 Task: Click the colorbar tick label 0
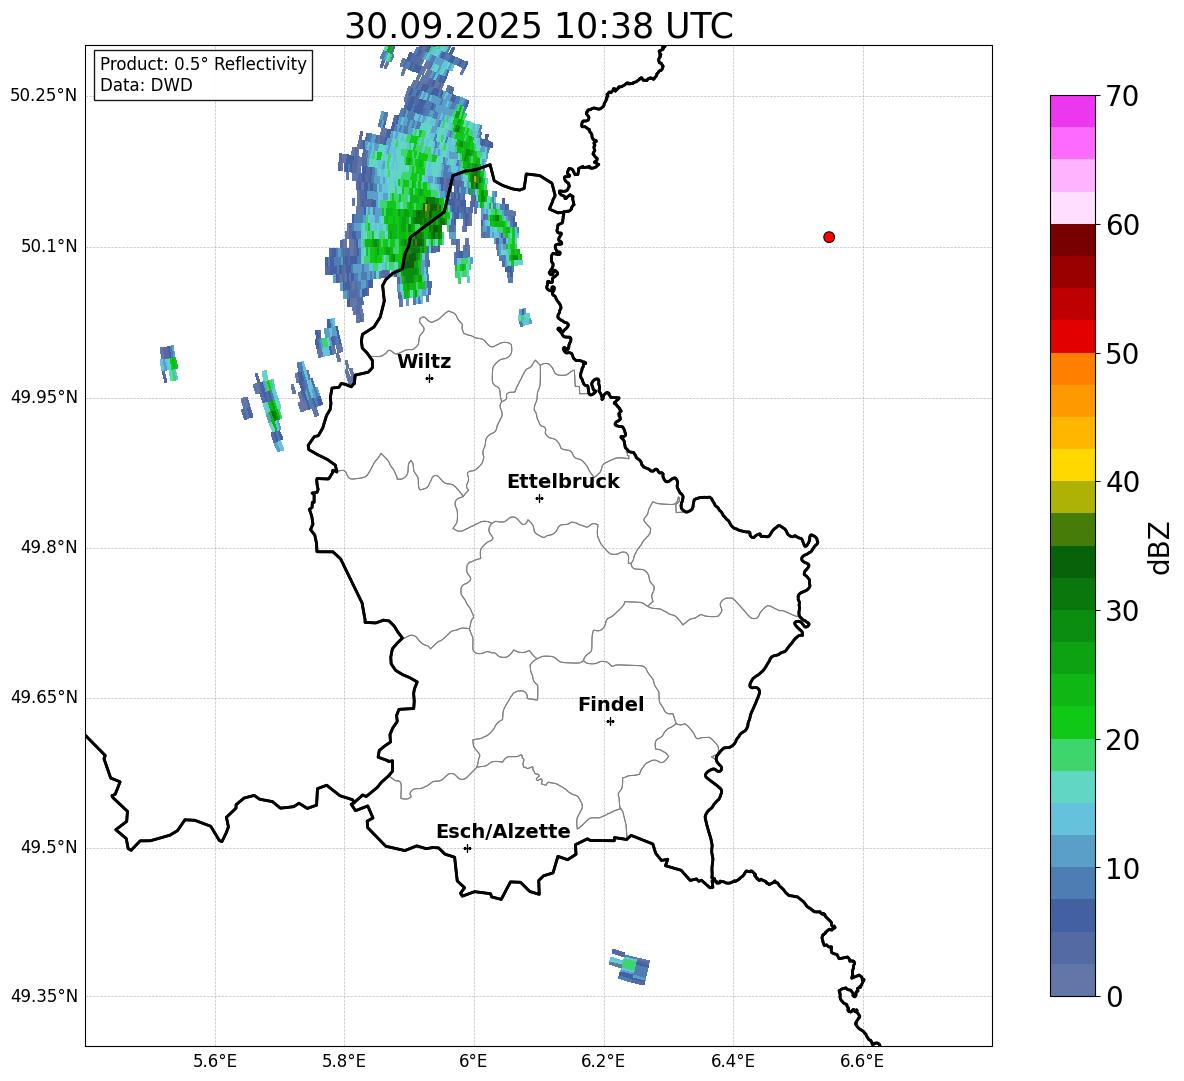pos(1115,997)
